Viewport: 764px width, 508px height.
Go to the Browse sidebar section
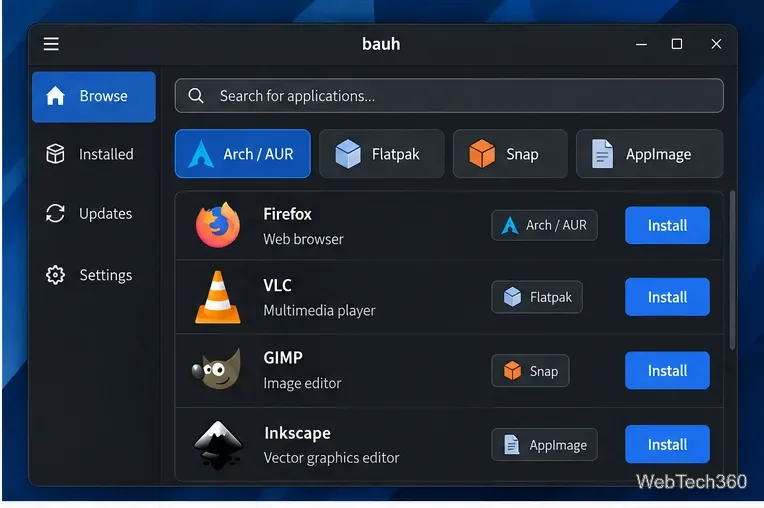(x=94, y=96)
